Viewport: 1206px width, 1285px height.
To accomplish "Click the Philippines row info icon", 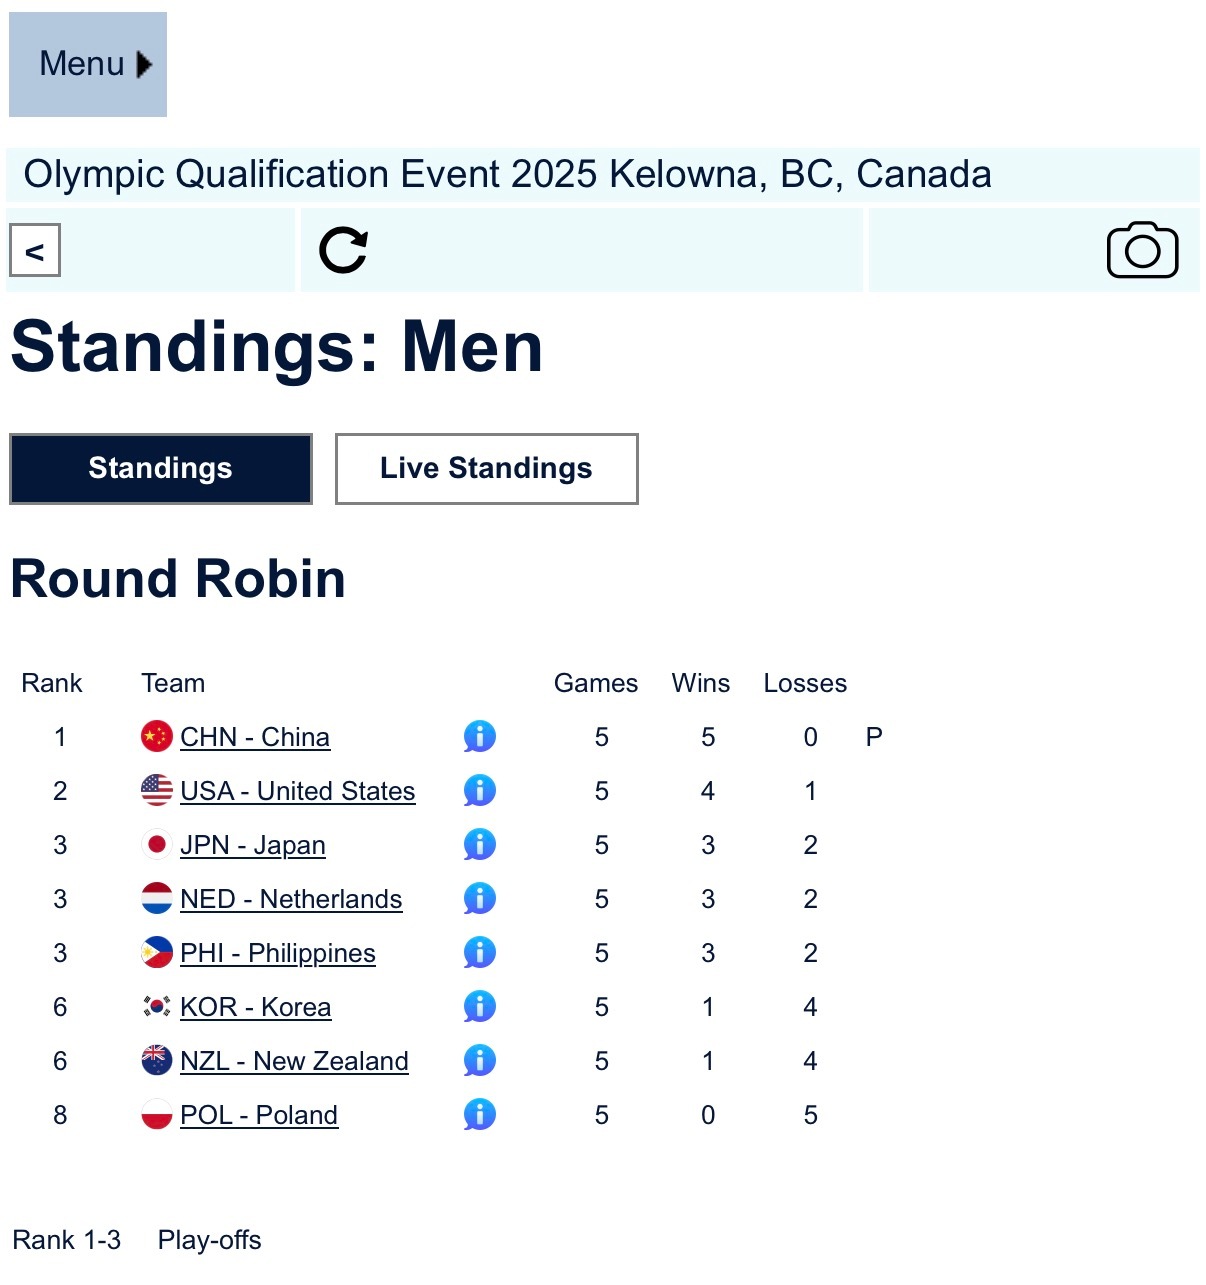I will (480, 953).
